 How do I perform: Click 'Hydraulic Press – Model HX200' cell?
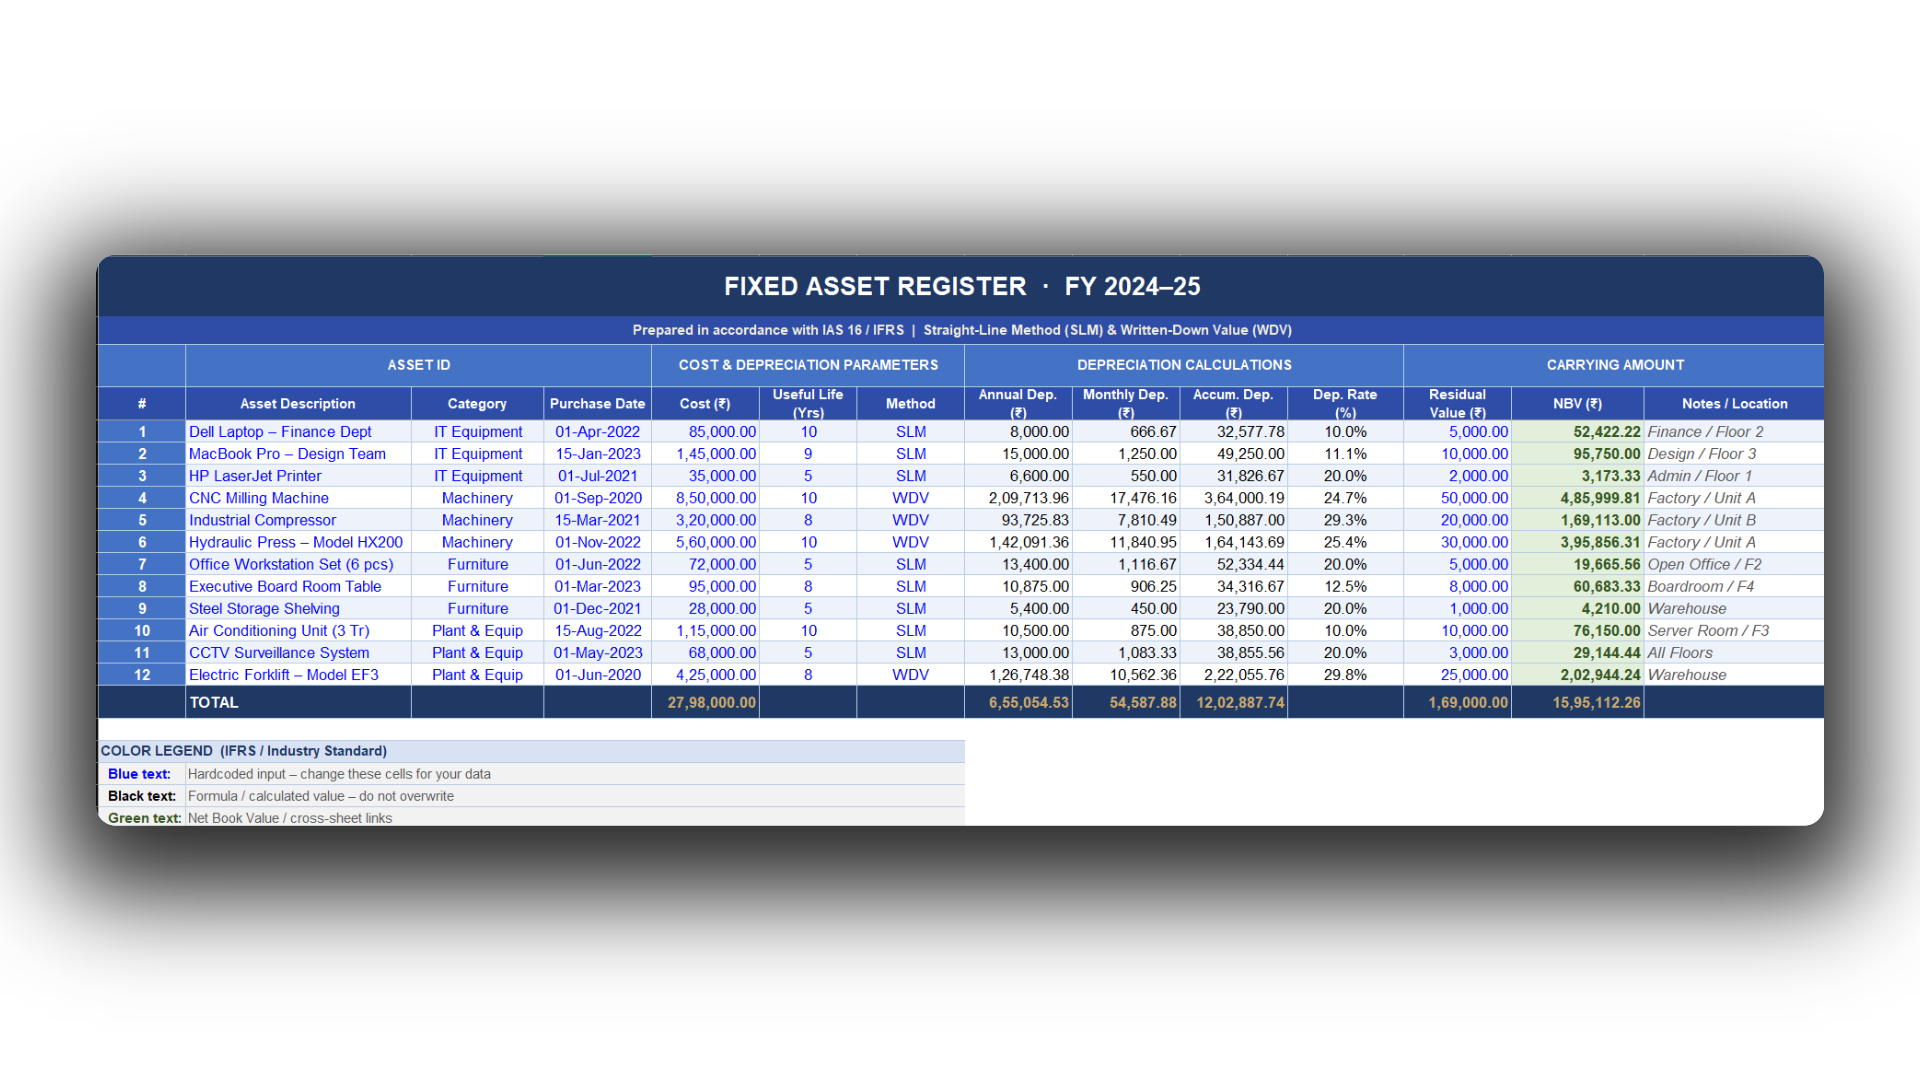pyautogui.click(x=298, y=542)
